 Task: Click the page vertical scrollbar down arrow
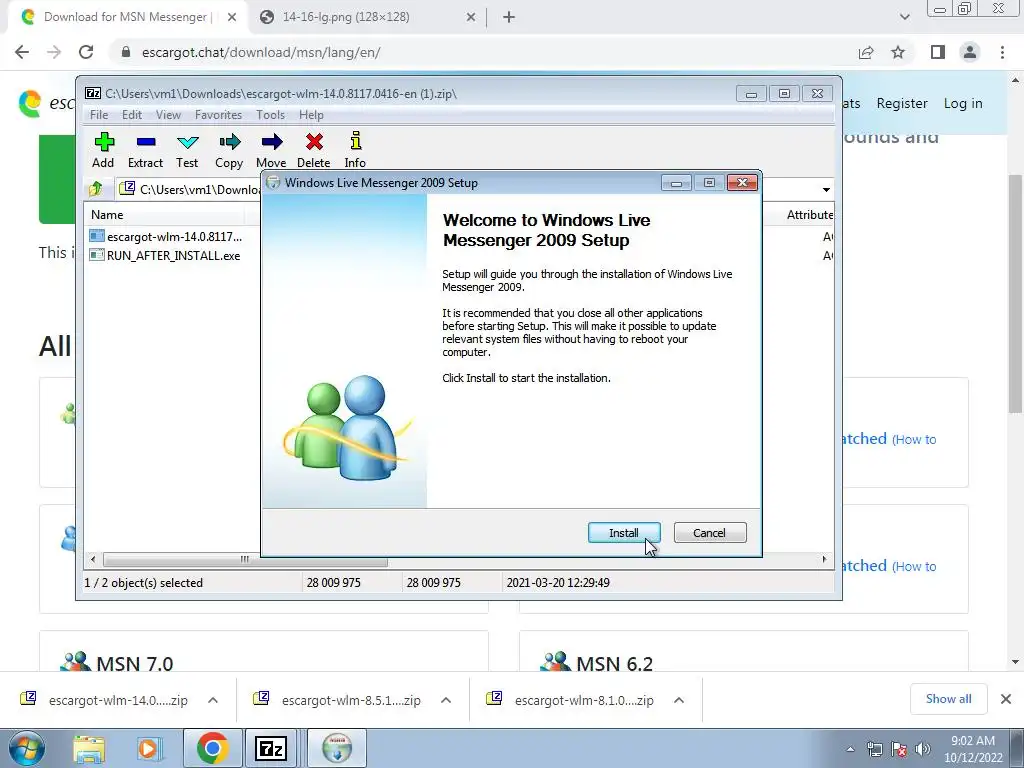tap(1015, 663)
